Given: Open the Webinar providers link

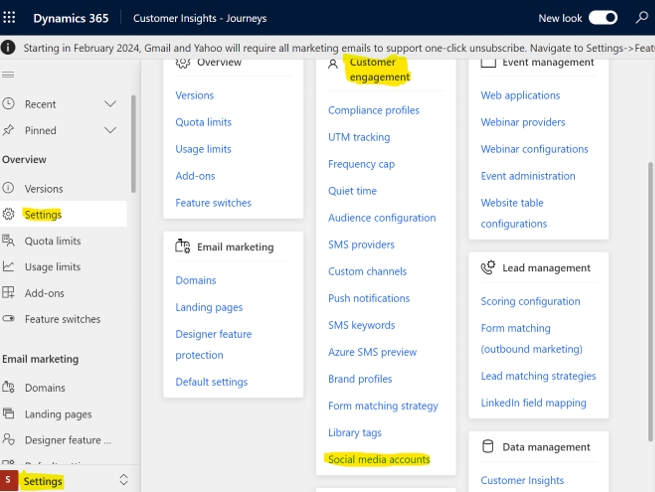Looking at the screenshot, I should click(x=523, y=122).
